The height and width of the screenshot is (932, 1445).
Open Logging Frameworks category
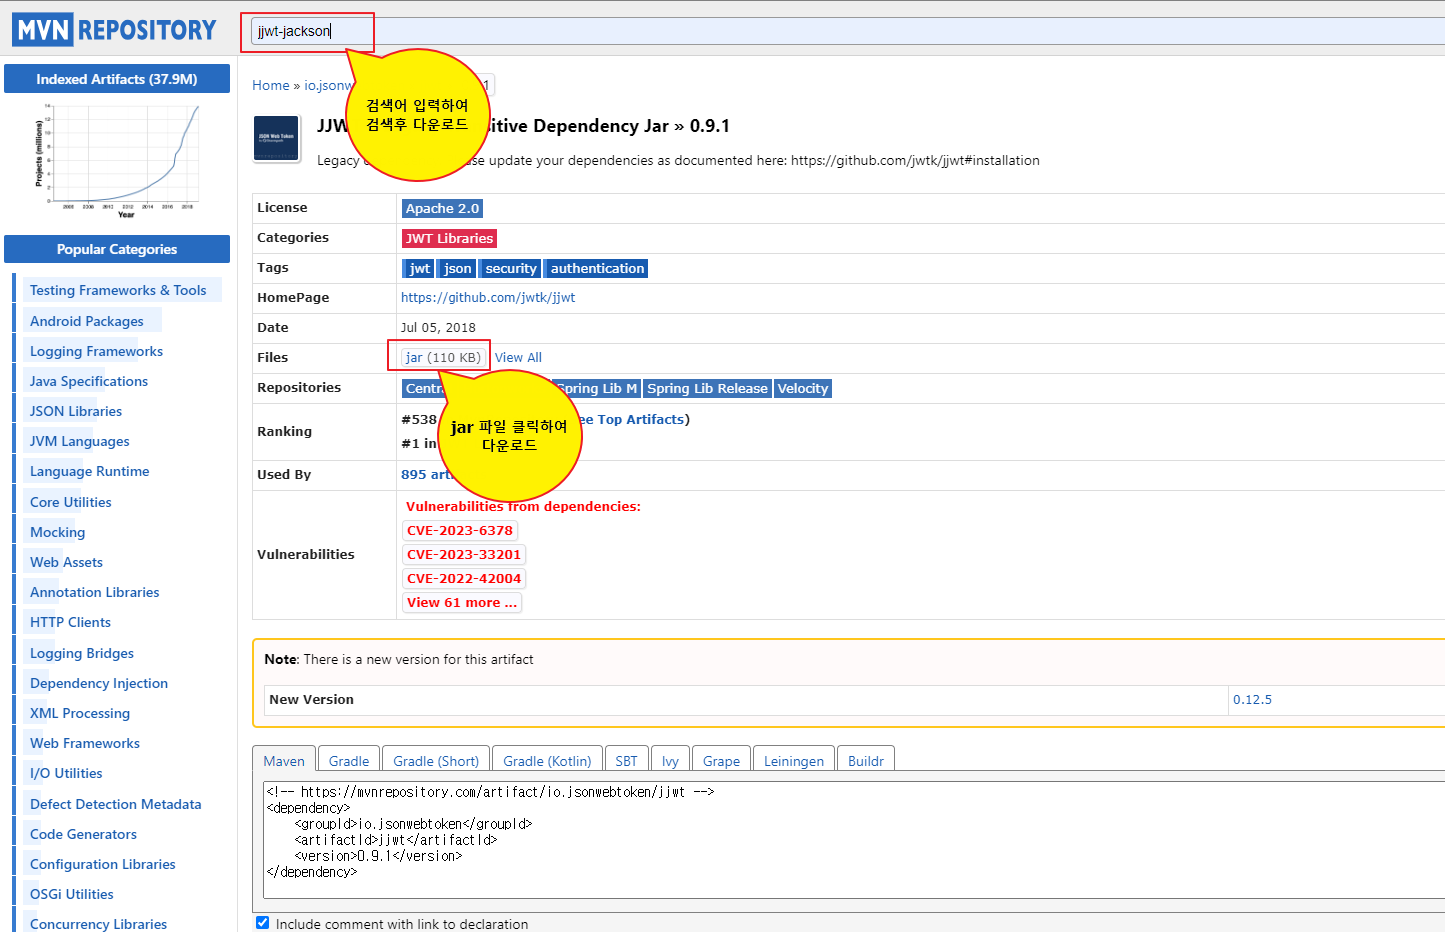96,351
